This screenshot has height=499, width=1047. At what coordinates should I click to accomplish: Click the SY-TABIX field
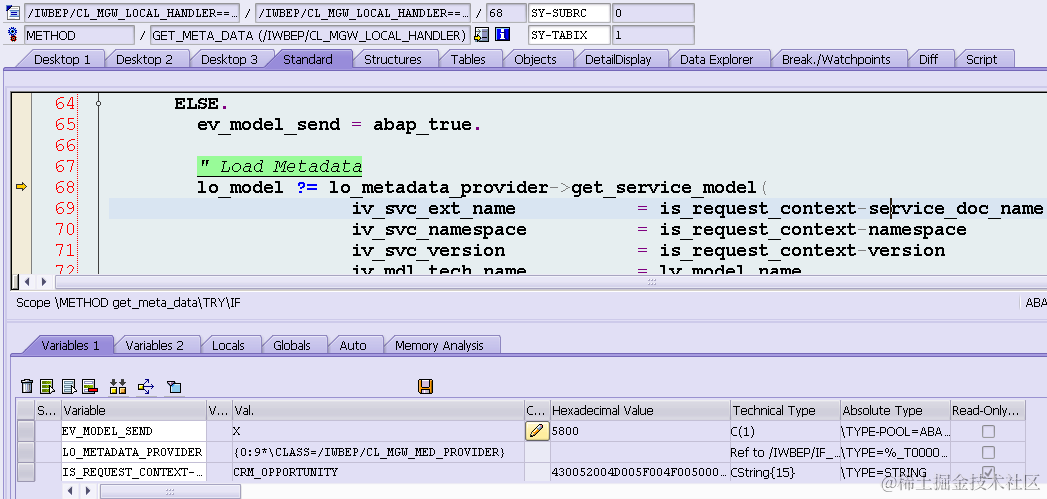click(x=569, y=35)
